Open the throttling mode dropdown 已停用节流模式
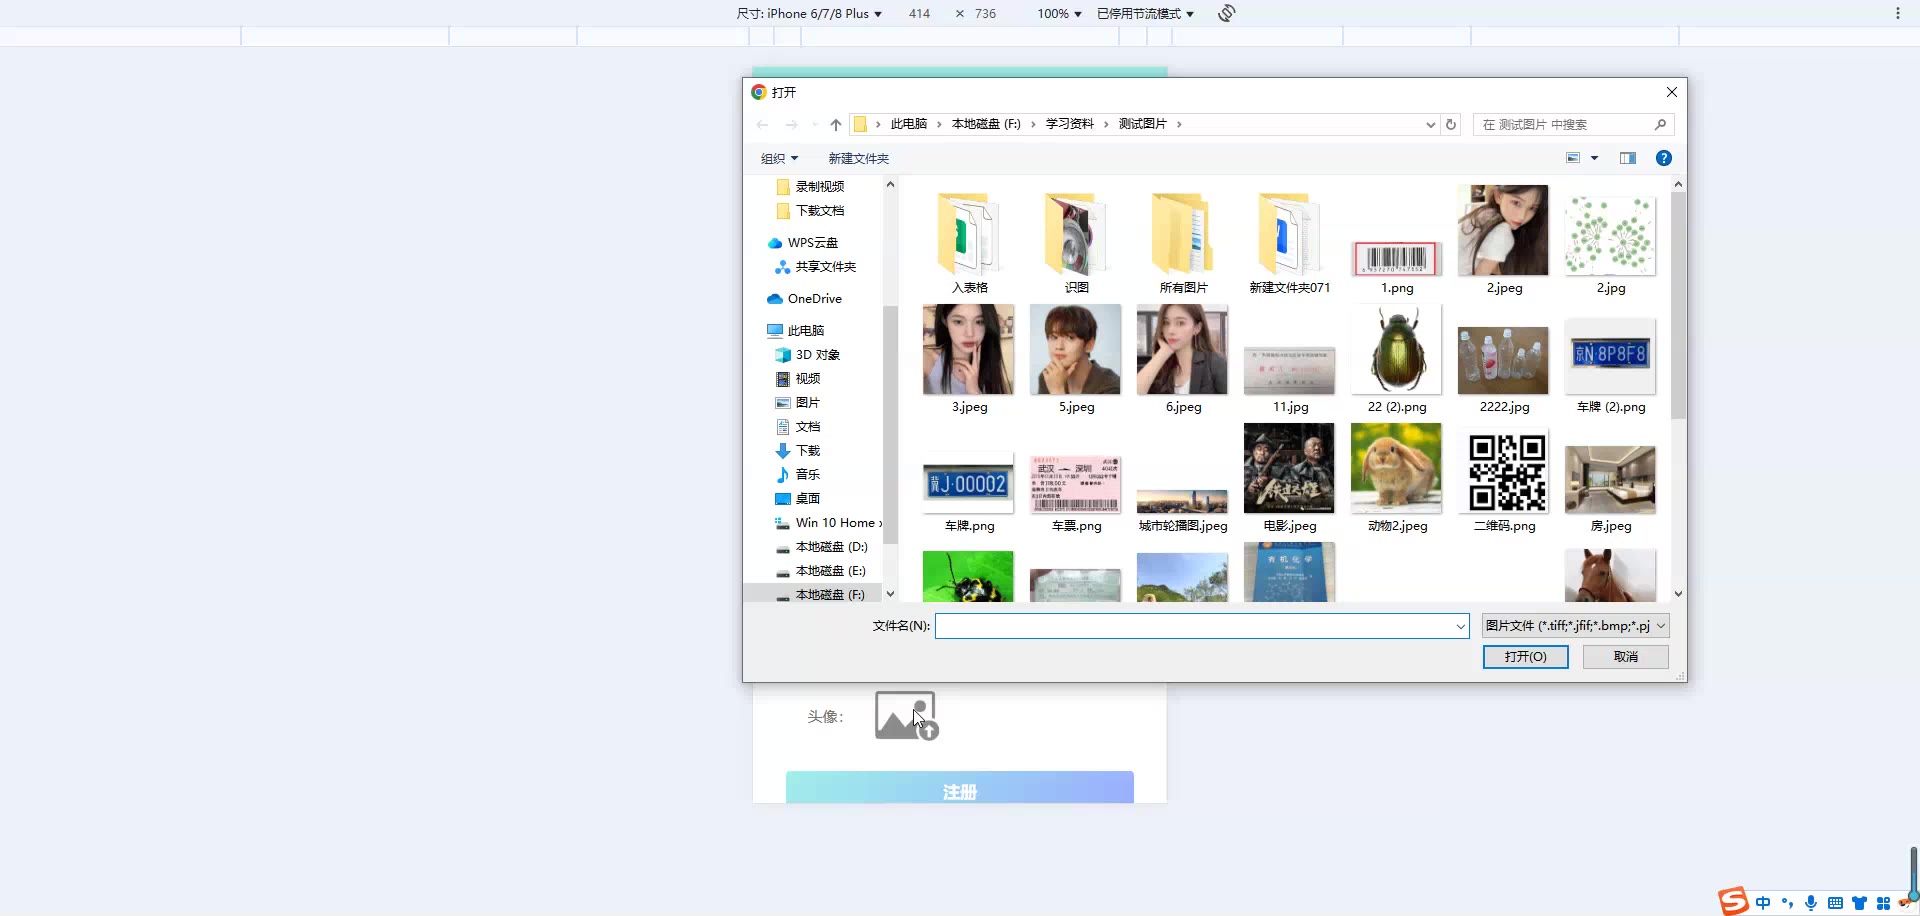The width and height of the screenshot is (1920, 916). pyautogui.click(x=1145, y=14)
